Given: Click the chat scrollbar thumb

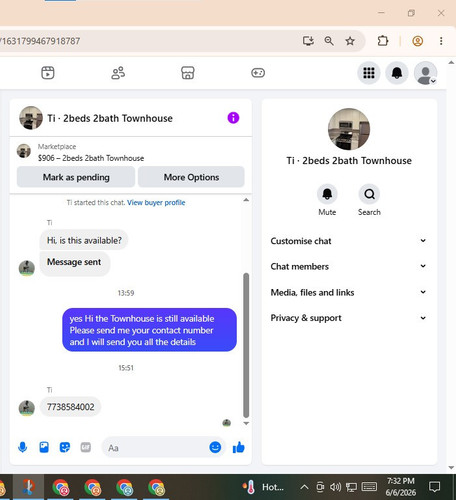Looking at the screenshot, I should point(246,345).
